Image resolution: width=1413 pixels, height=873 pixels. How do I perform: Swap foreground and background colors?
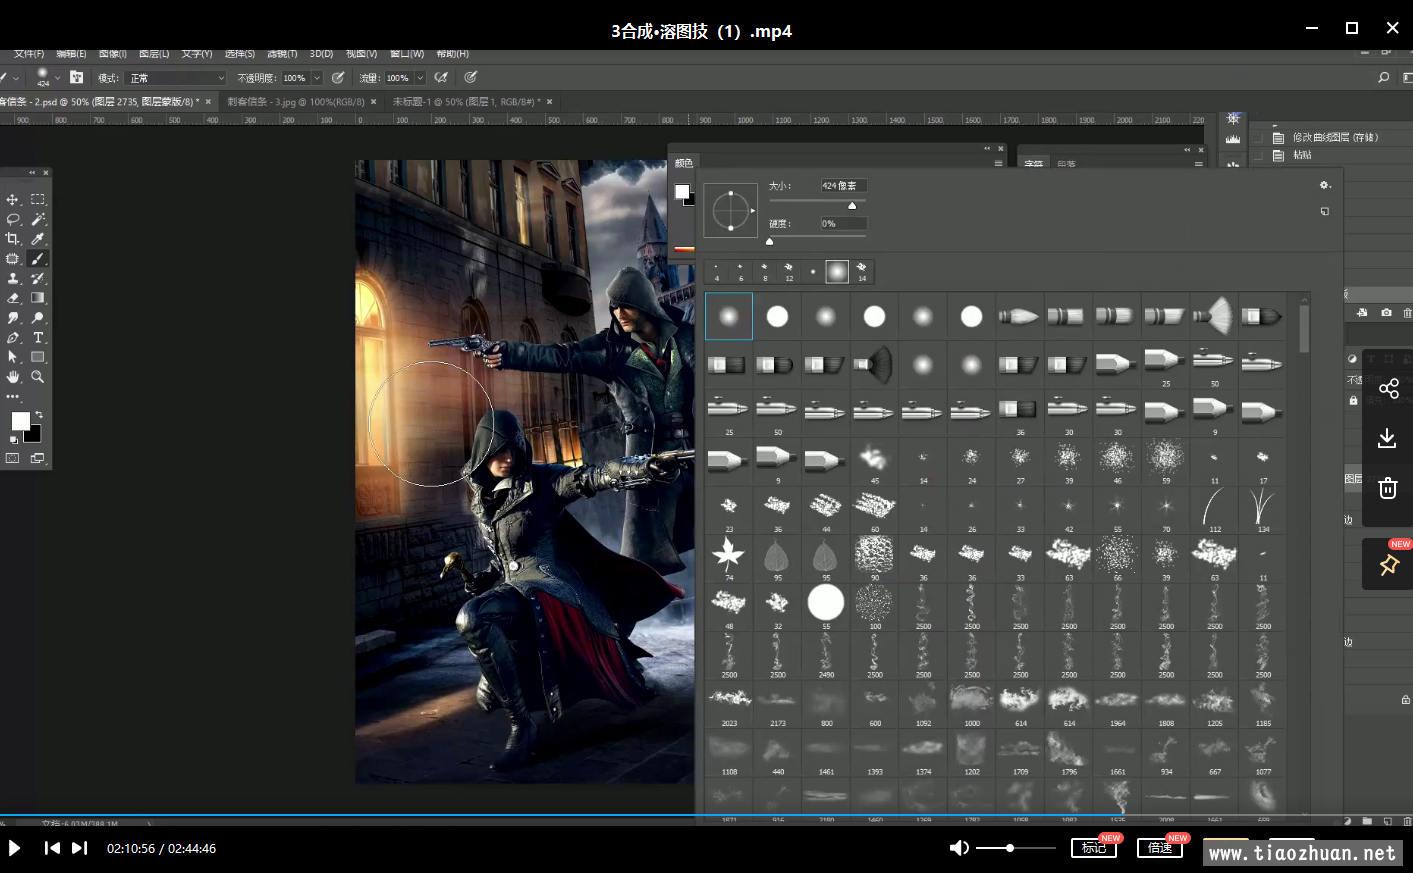click(x=39, y=414)
